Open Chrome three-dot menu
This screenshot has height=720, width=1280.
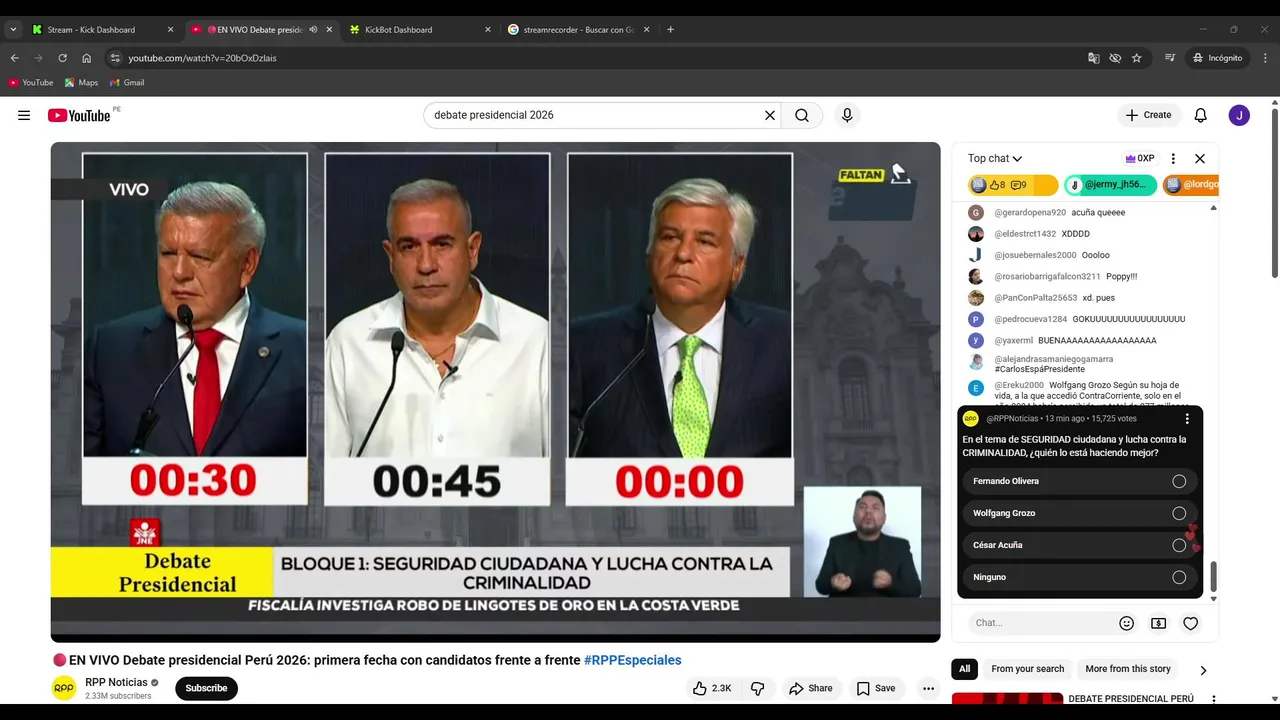coord(1266,58)
